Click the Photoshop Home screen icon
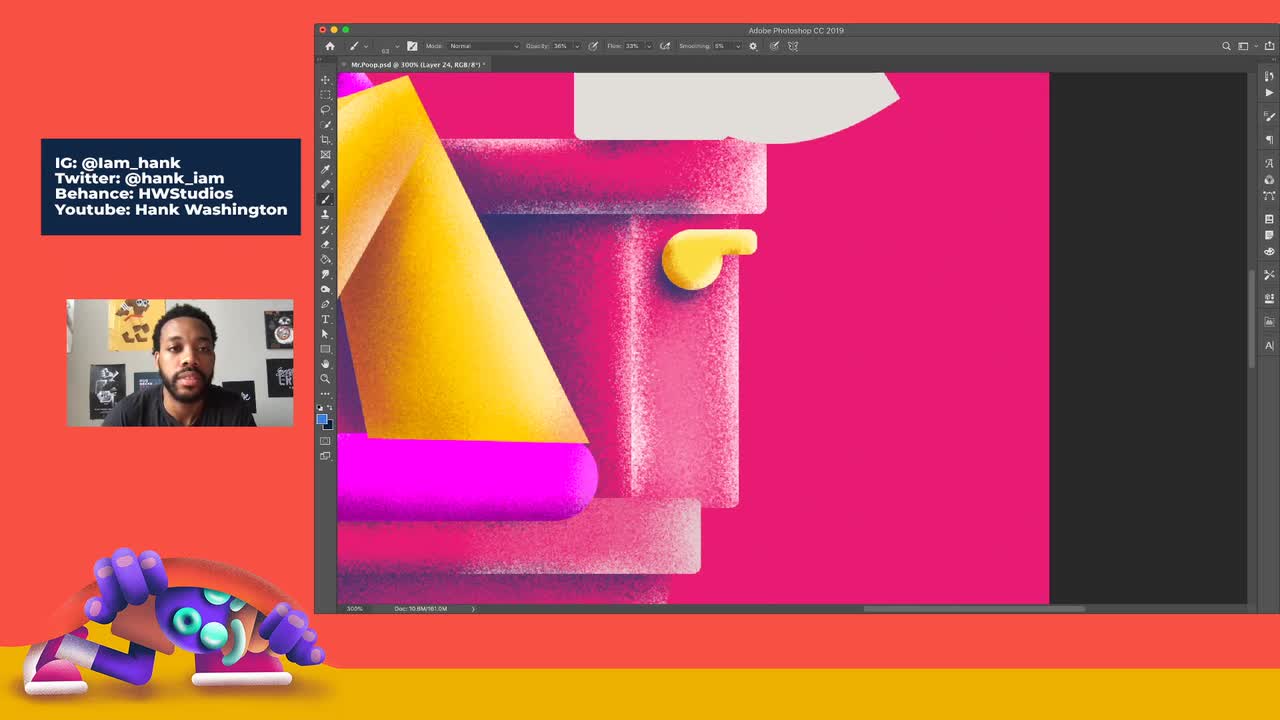1280x720 pixels. pyautogui.click(x=330, y=46)
